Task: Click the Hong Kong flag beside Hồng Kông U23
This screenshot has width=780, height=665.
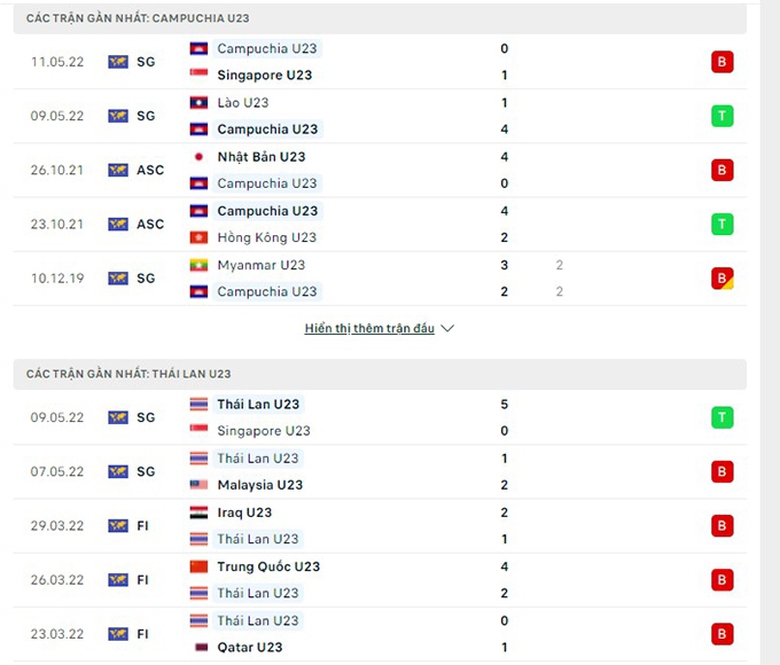Action: [198, 238]
